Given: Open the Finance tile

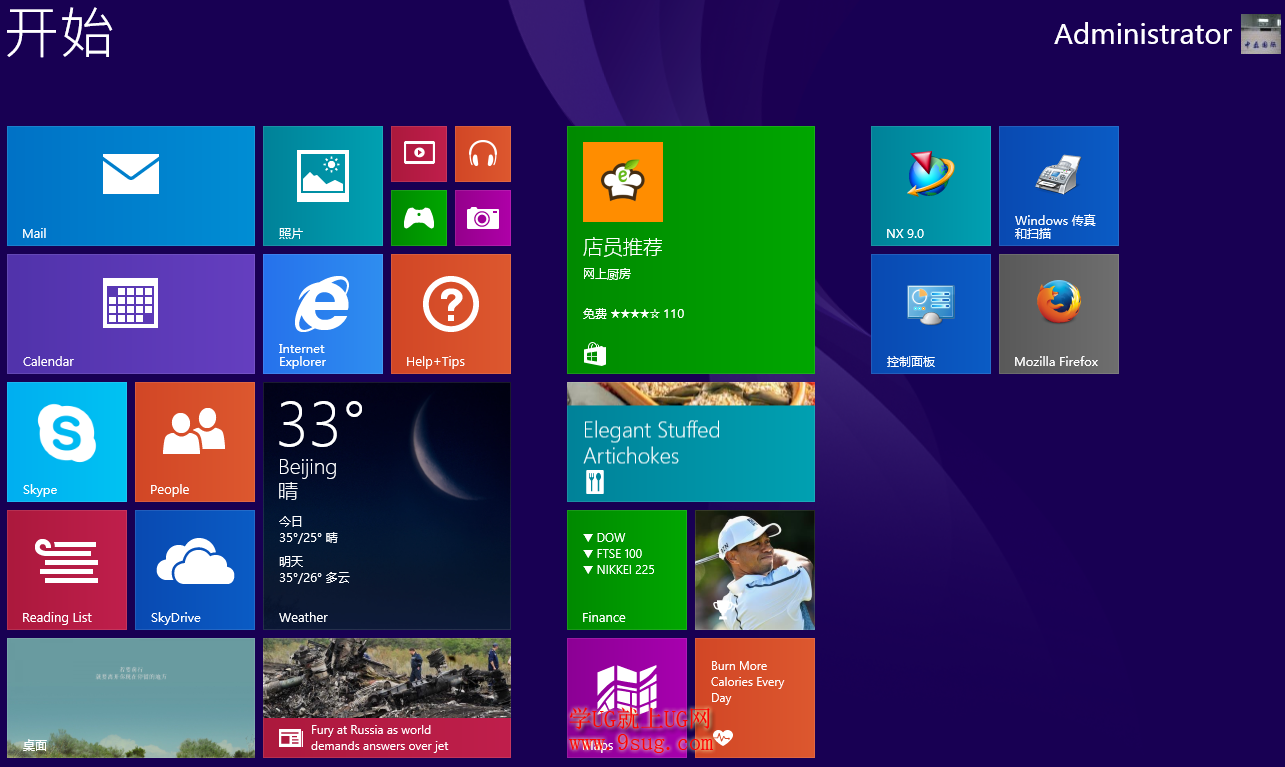Looking at the screenshot, I should pos(627,570).
